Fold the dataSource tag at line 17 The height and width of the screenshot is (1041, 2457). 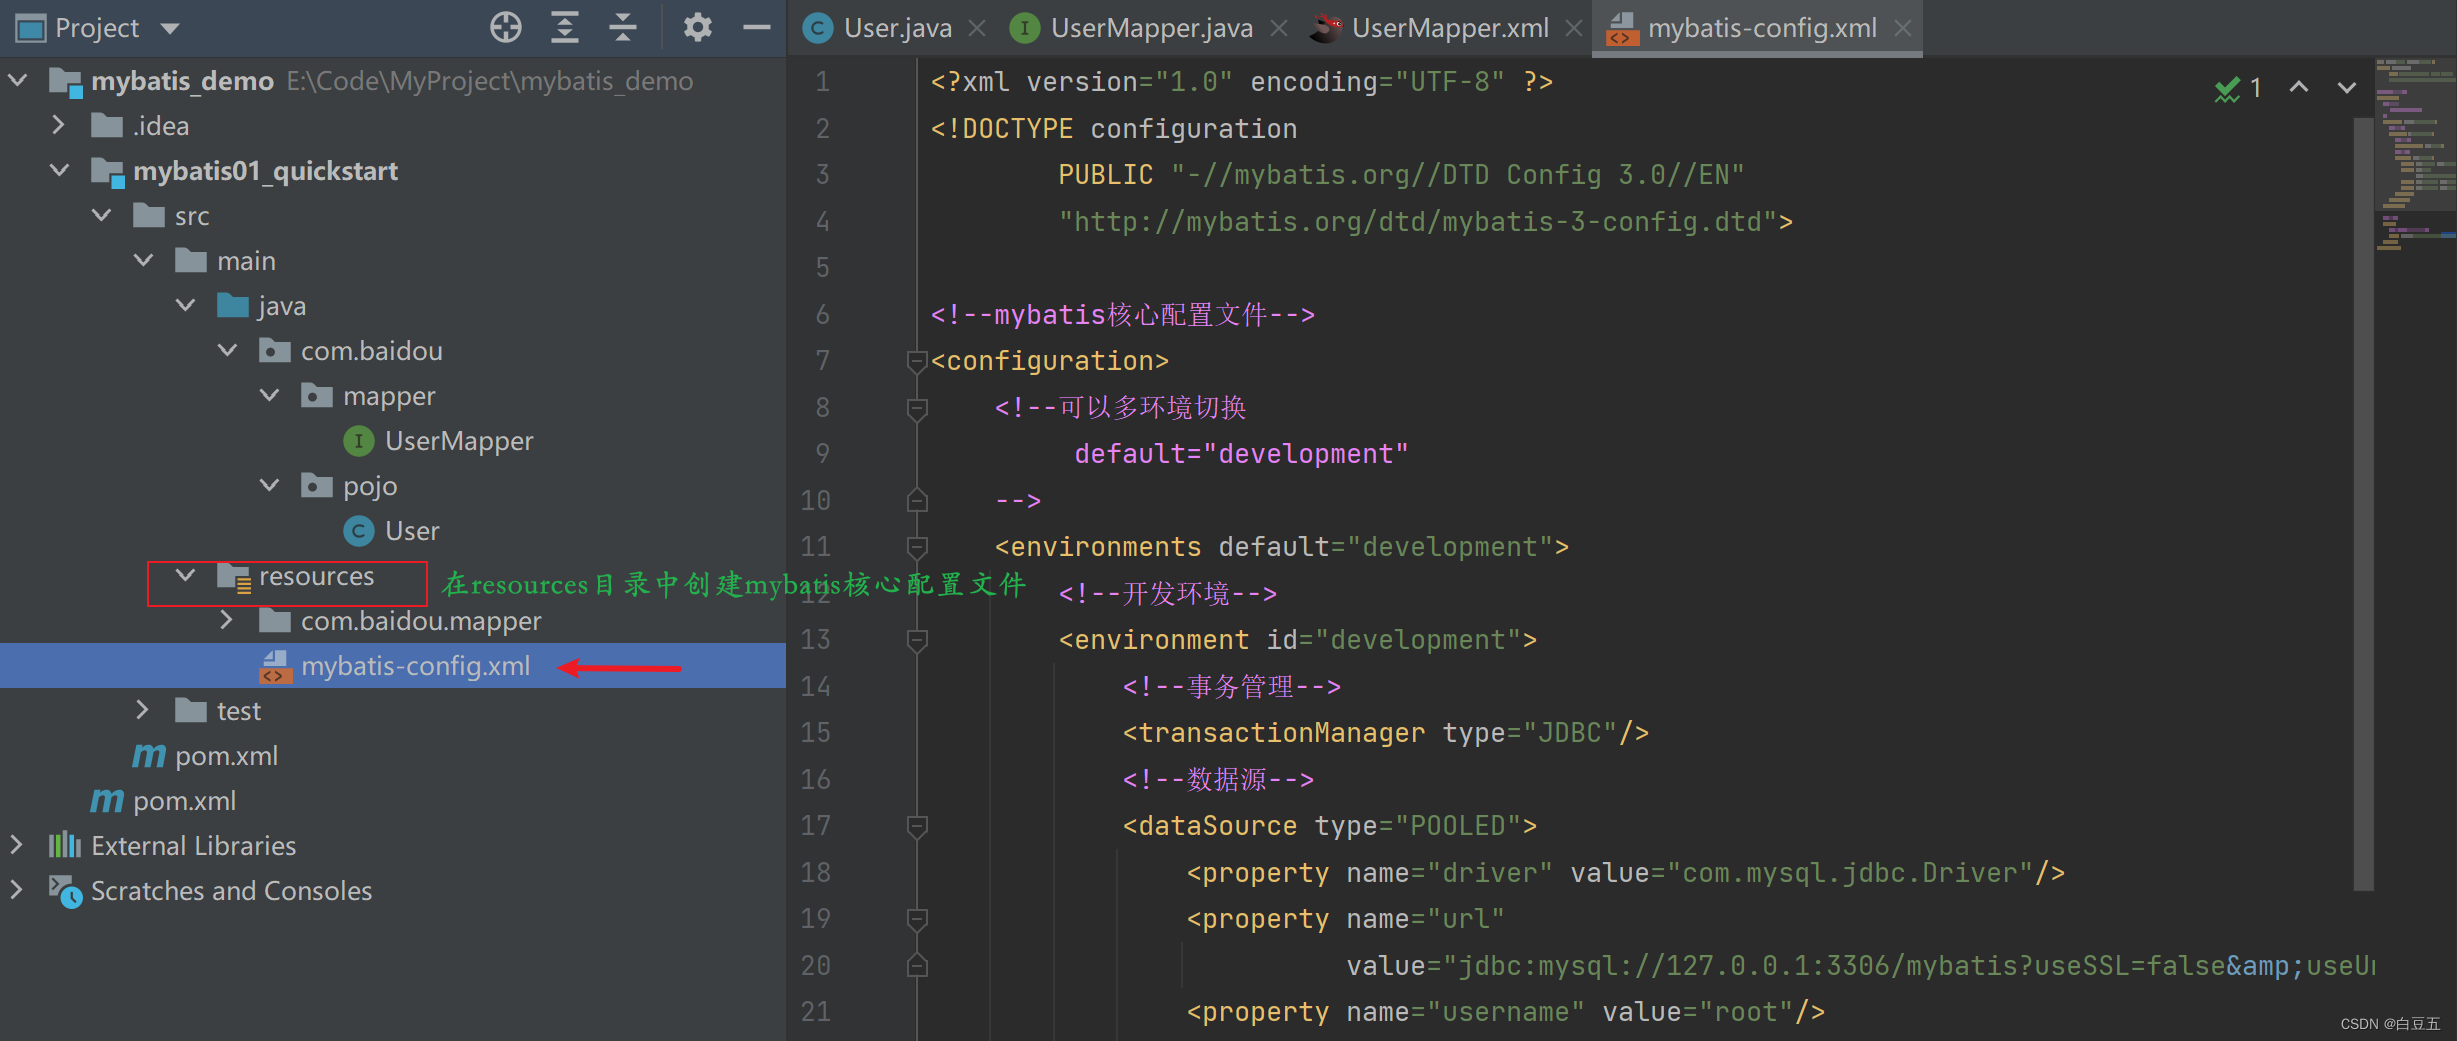click(917, 826)
